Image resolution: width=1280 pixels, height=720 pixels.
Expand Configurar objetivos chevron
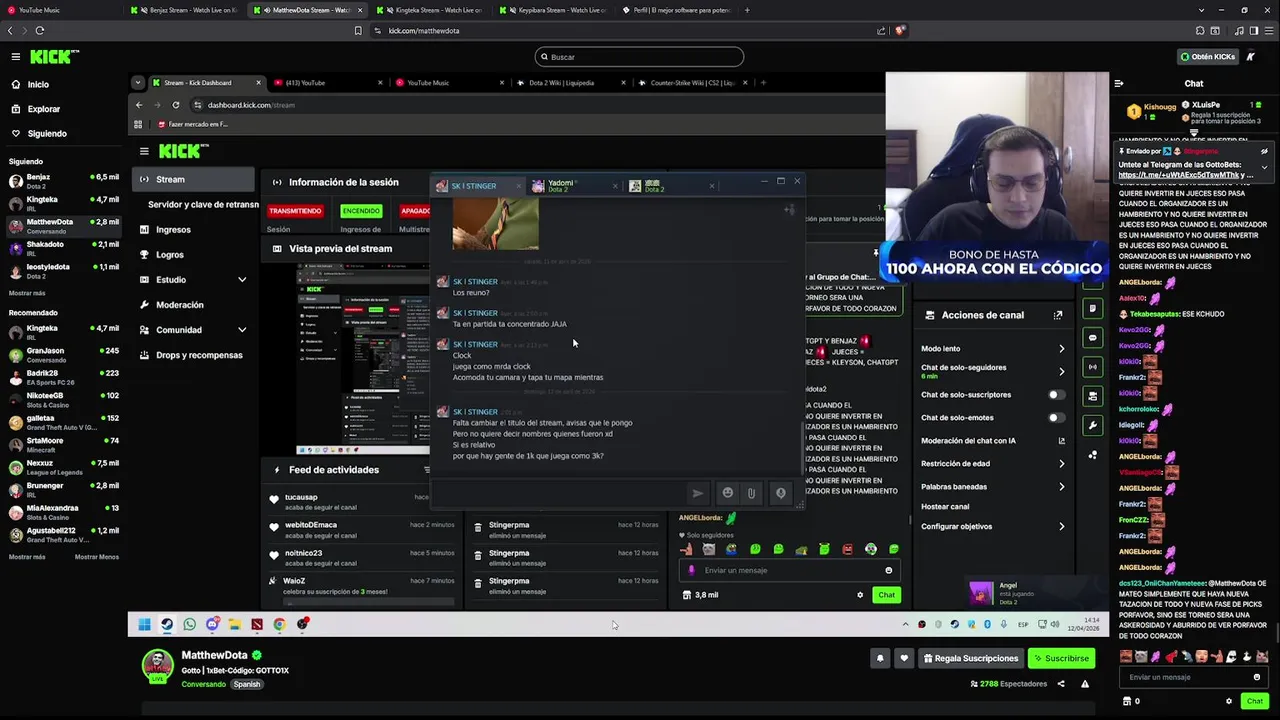(x=1062, y=527)
